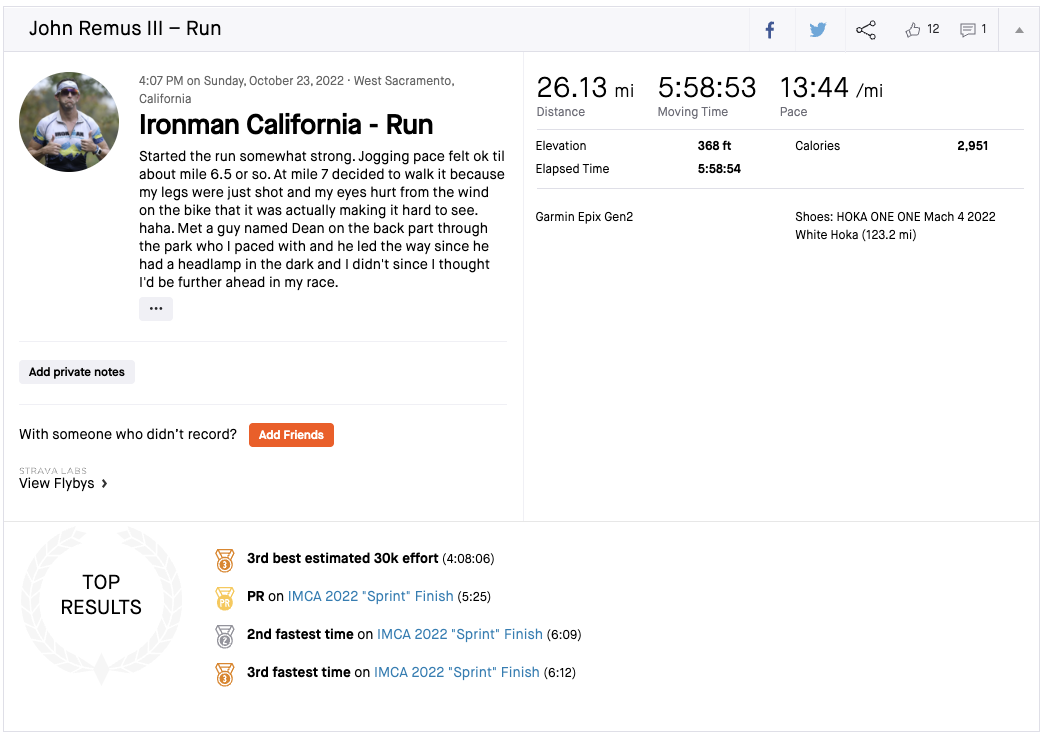This screenshot has height=739, width=1045.
Task: Open PR segment IMCA 2022 Sprint Finish link
Action: [x=370, y=596]
